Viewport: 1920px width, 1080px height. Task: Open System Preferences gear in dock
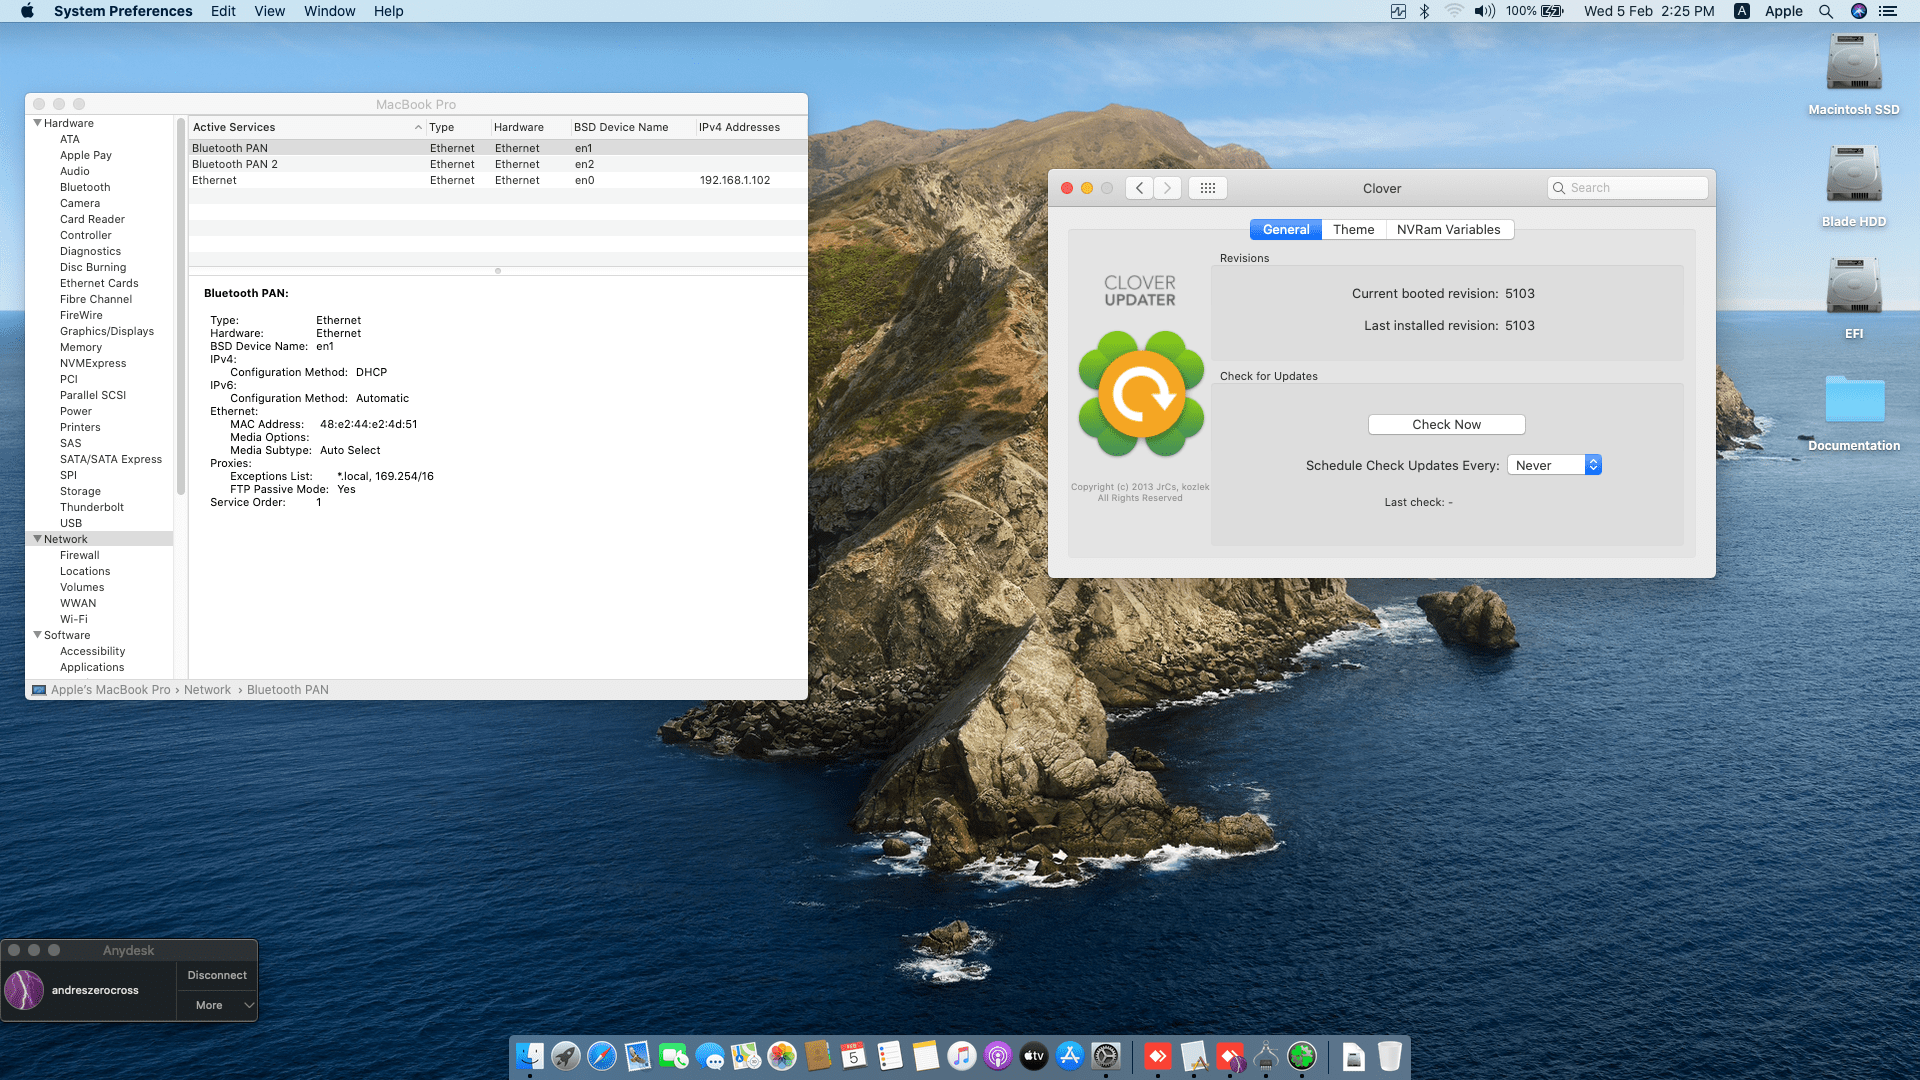pyautogui.click(x=1106, y=1056)
